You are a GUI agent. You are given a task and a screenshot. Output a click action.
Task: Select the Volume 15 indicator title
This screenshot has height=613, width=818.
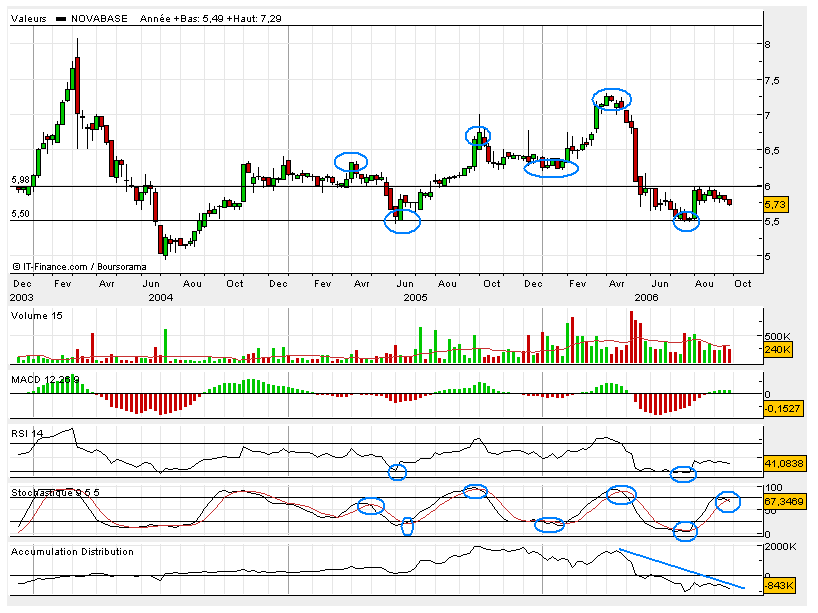39,315
